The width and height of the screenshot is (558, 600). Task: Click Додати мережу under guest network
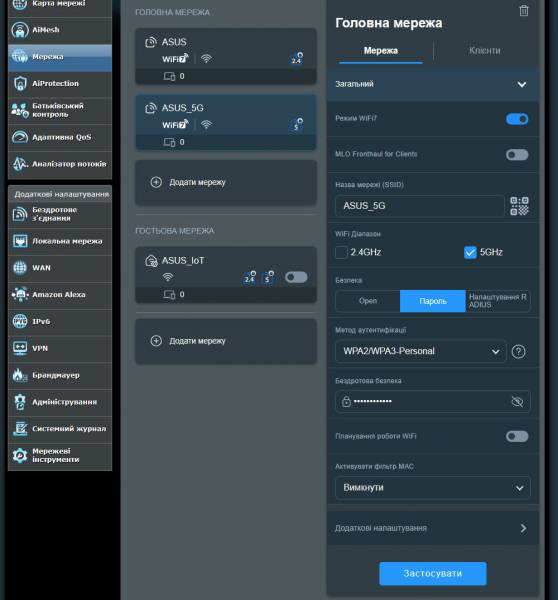tap(226, 341)
